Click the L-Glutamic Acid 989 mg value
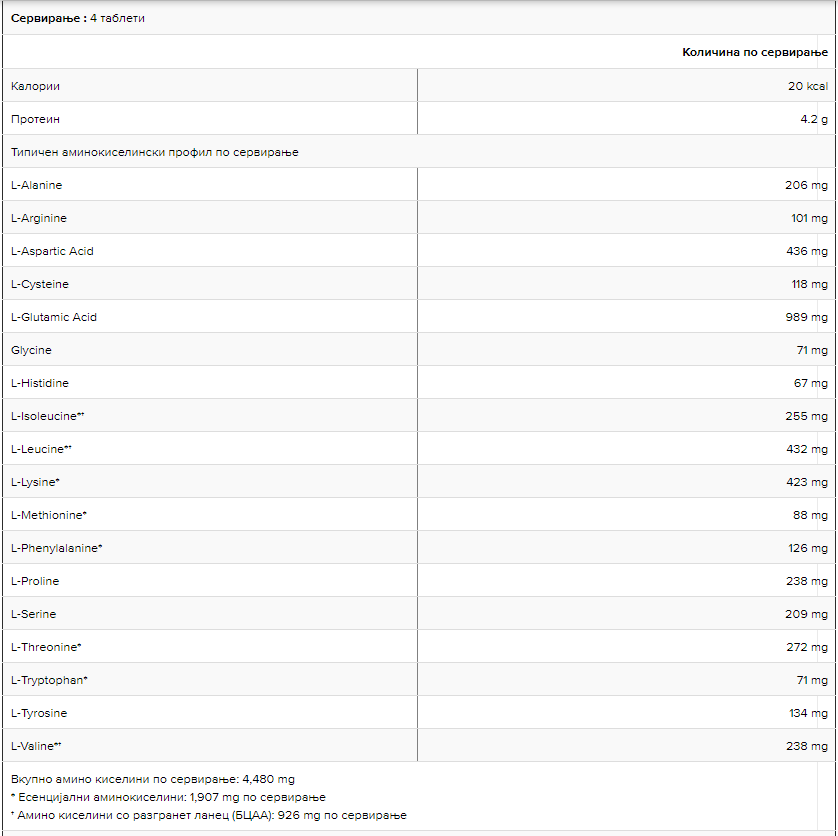Viewport: 838px width, 836px height. click(x=807, y=317)
